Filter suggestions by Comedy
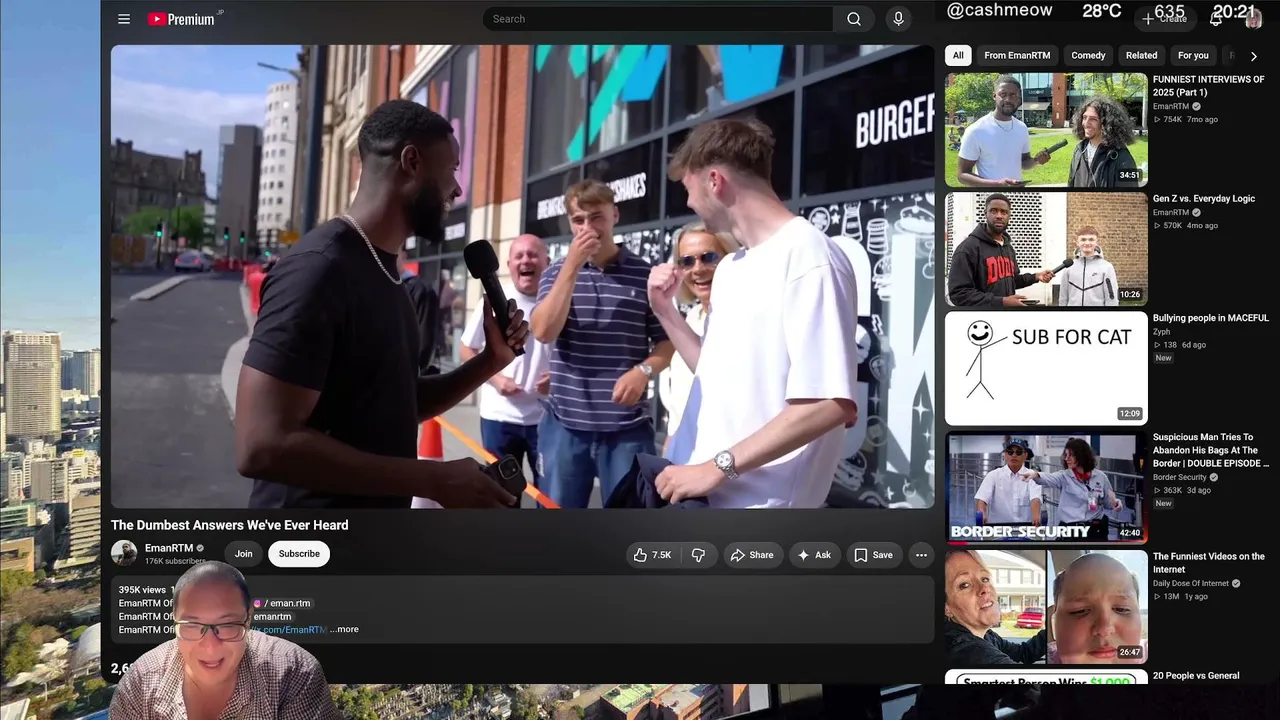The image size is (1280, 720). click(1088, 56)
